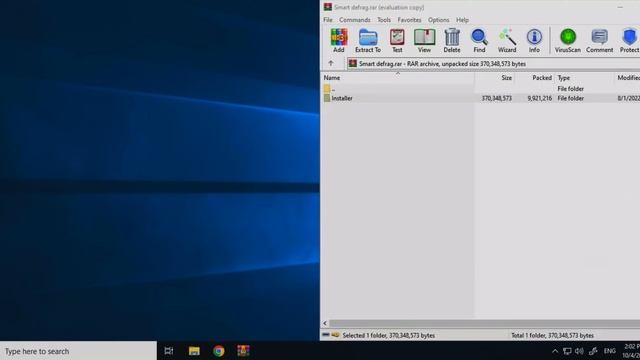Click the WinRAR title bar icon
The image size is (640, 360).
[x=328, y=7]
